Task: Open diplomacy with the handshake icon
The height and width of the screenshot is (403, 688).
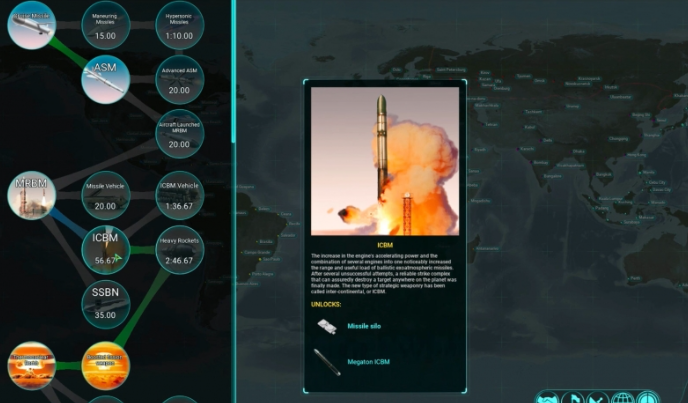Action: (x=548, y=397)
